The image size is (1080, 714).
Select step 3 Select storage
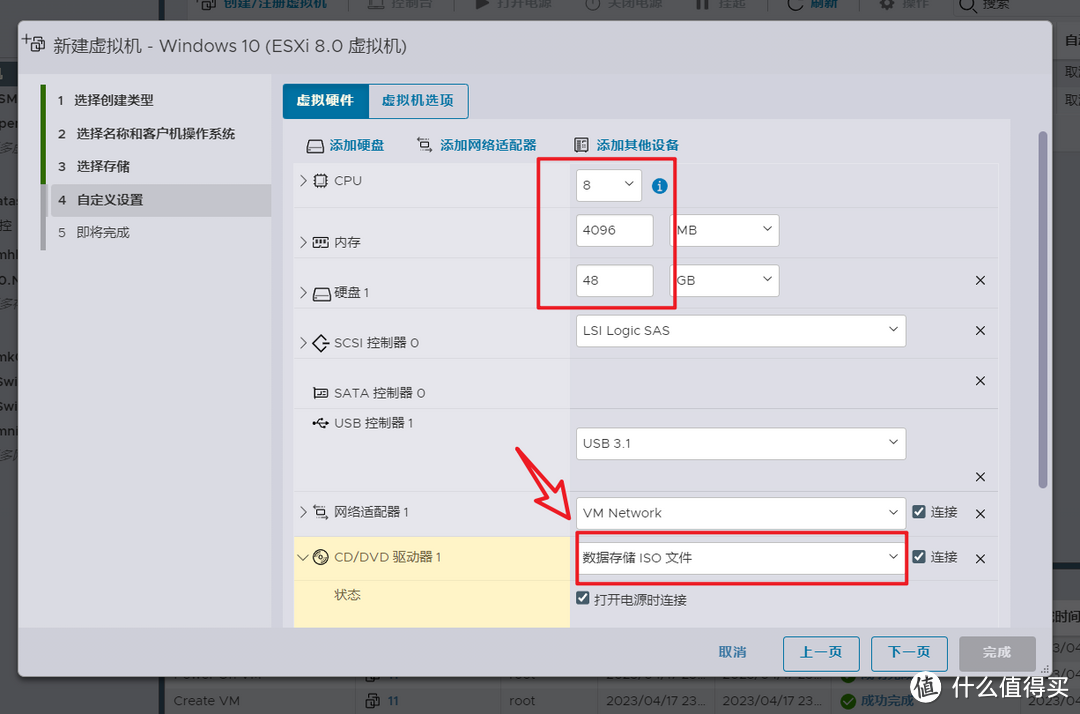[x=103, y=166]
